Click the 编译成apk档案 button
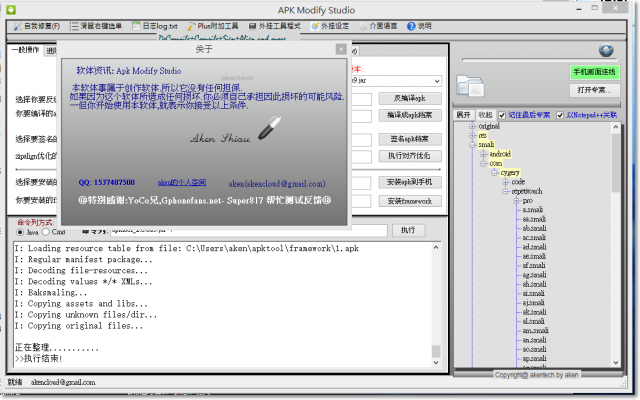 coord(410,116)
